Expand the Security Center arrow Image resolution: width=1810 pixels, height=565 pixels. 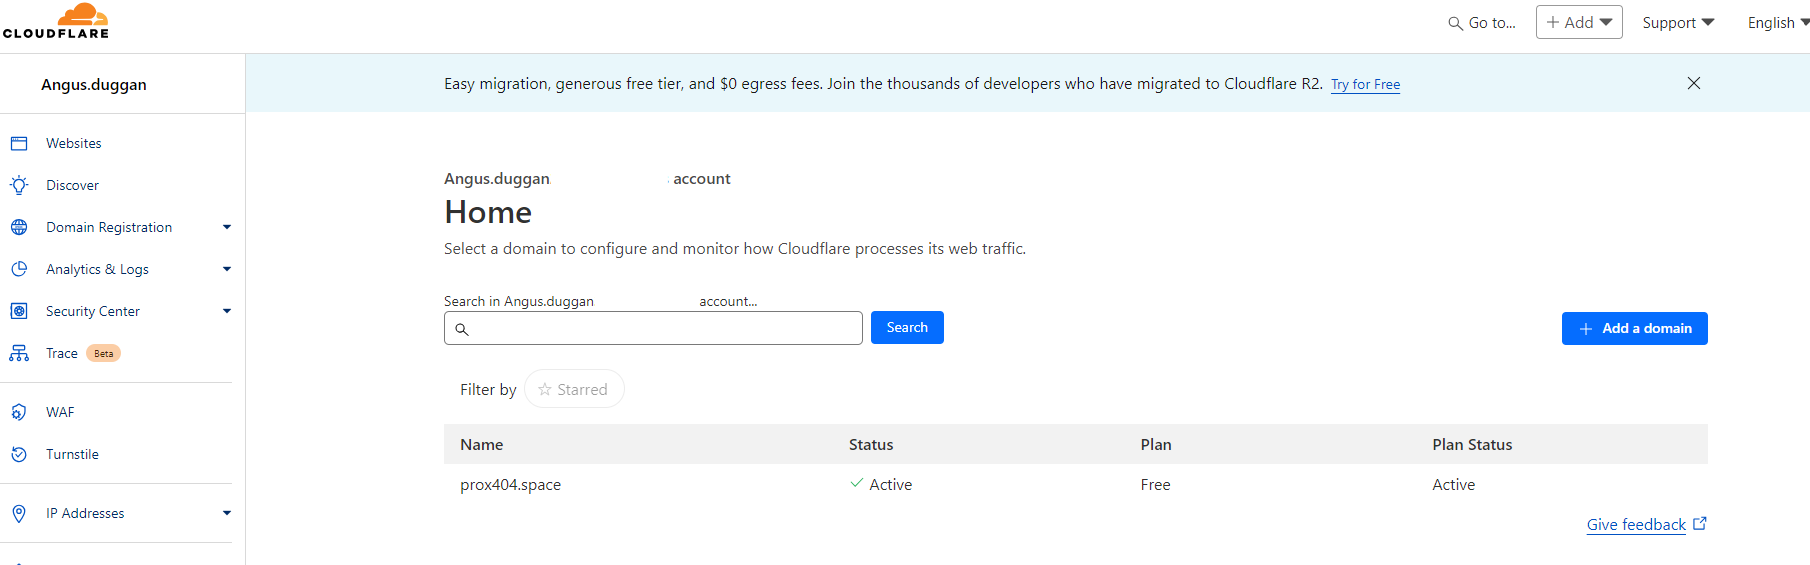click(x=227, y=311)
